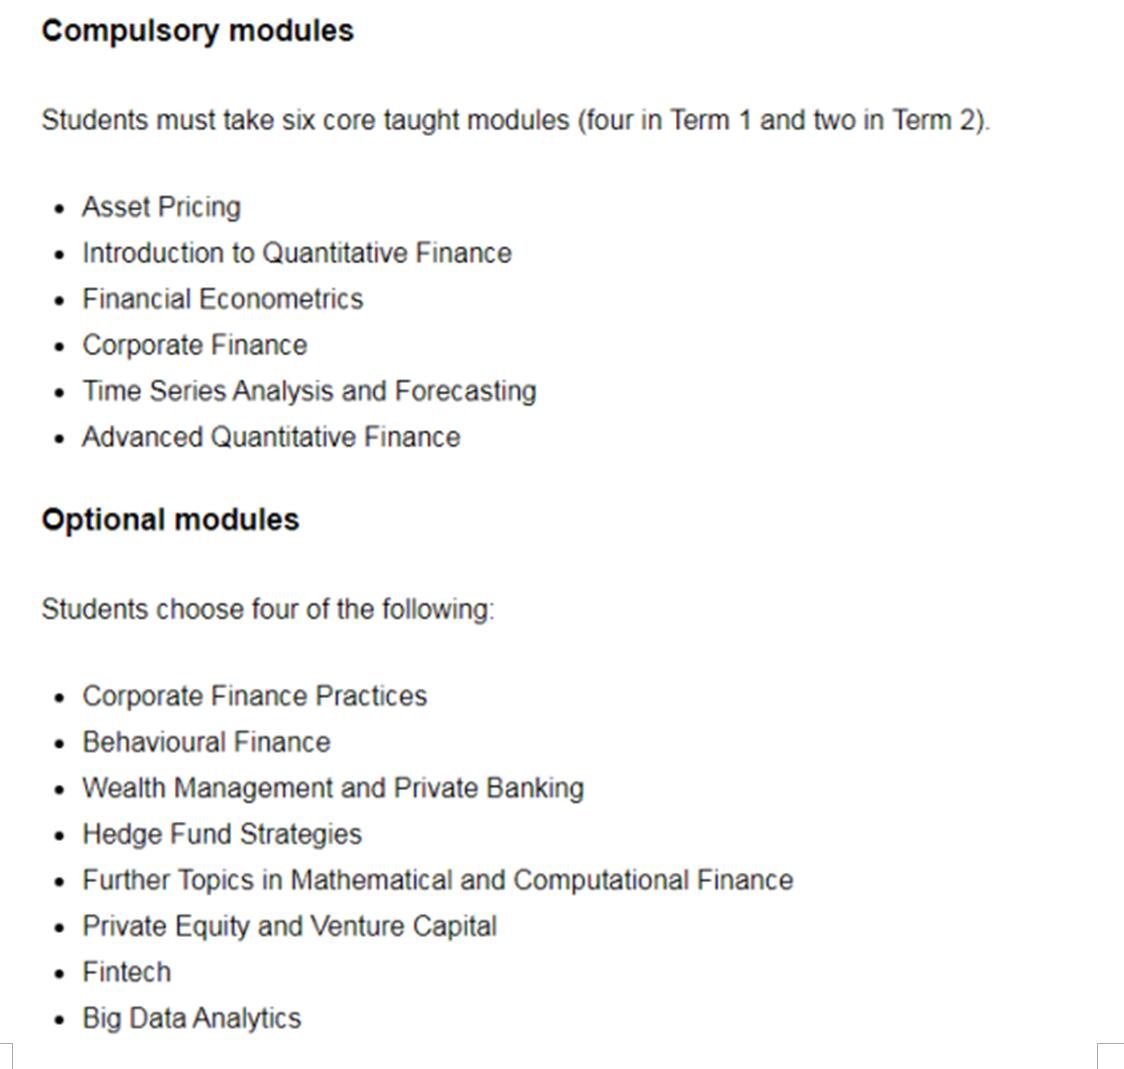Select the Introduction to Quantitative Finance line
Image resolution: width=1124 pixels, height=1069 pixels.
[296, 253]
